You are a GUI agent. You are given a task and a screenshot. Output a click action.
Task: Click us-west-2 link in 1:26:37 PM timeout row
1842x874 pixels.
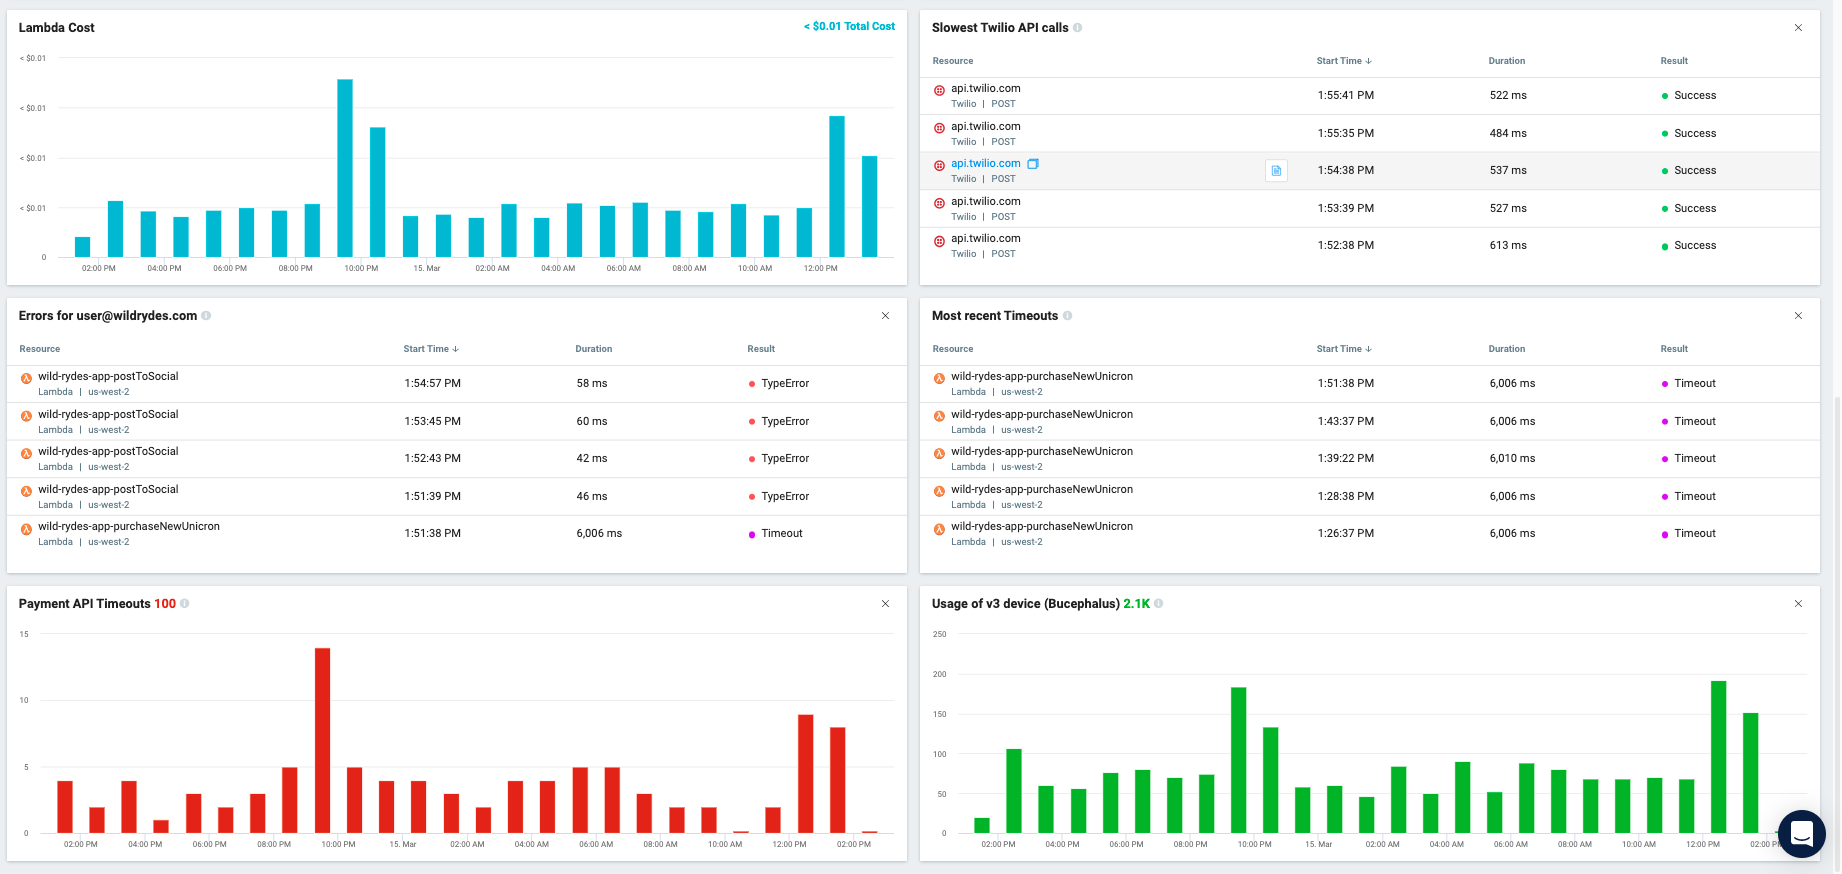[1022, 542]
